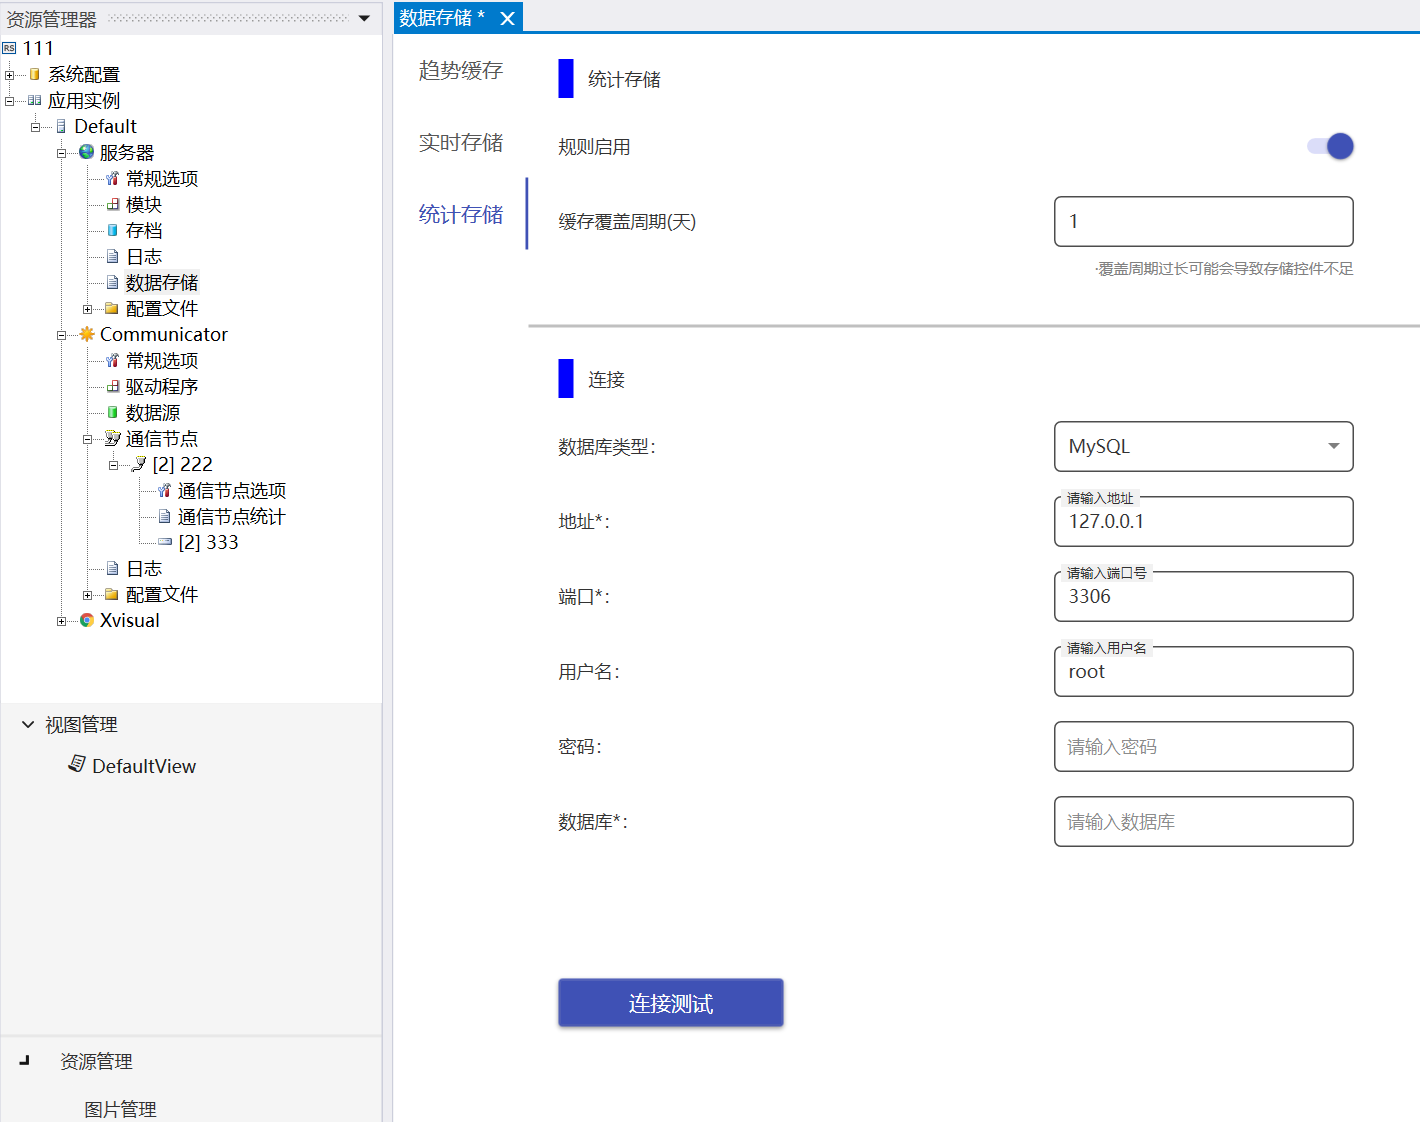Collapse the 服务器 tree node
This screenshot has width=1420, height=1122.
point(61,153)
